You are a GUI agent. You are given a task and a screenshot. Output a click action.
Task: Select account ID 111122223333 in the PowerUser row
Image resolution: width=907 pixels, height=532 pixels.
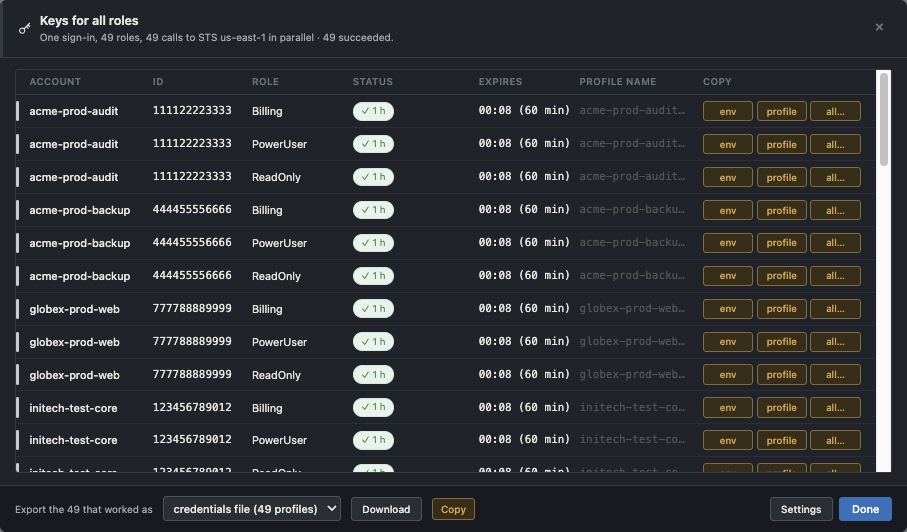click(192, 143)
